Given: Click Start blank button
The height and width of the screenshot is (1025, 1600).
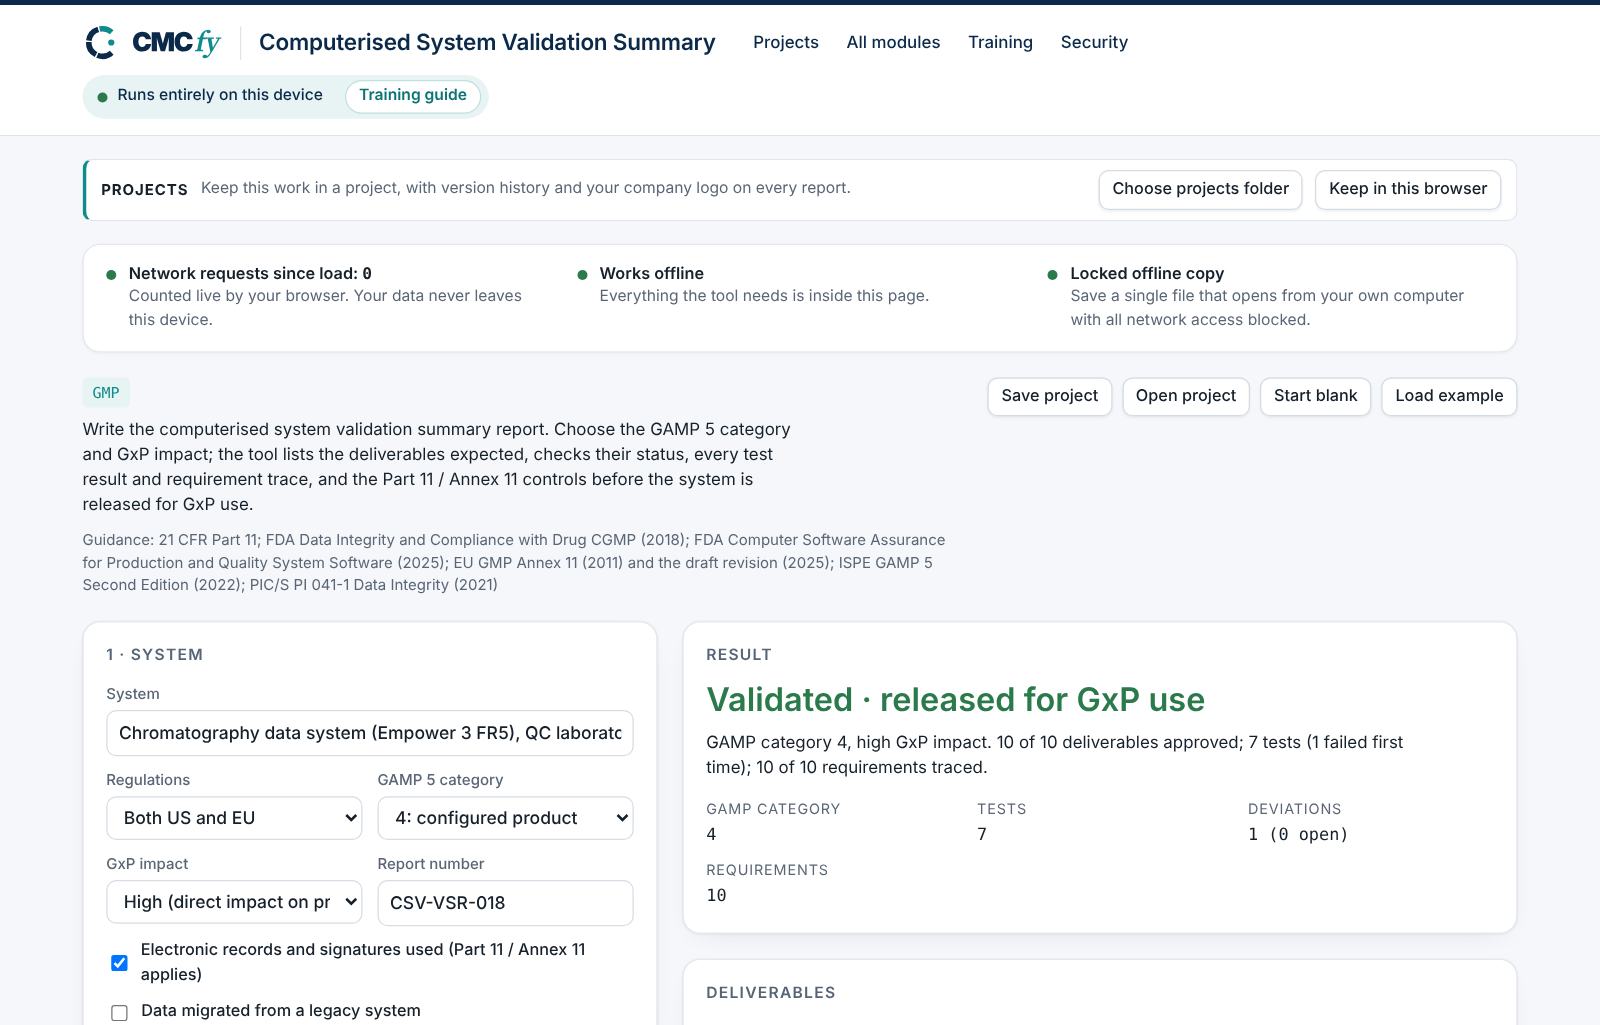Looking at the screenshot, I should point(1315,396).
